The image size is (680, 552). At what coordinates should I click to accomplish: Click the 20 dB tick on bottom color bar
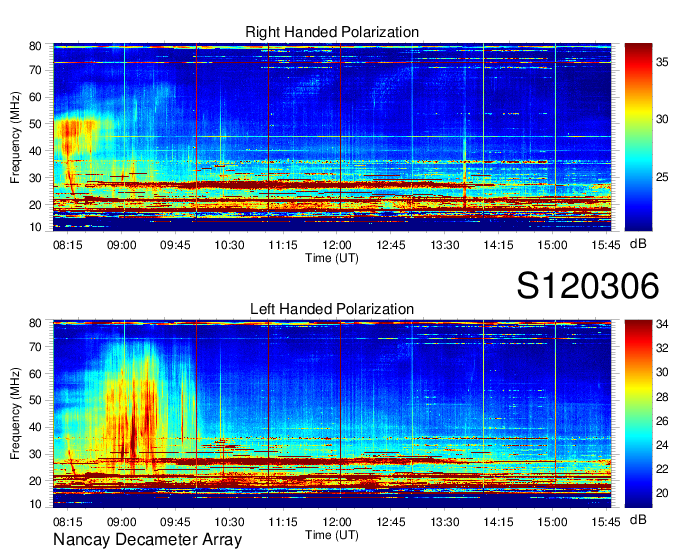point(662,493)
